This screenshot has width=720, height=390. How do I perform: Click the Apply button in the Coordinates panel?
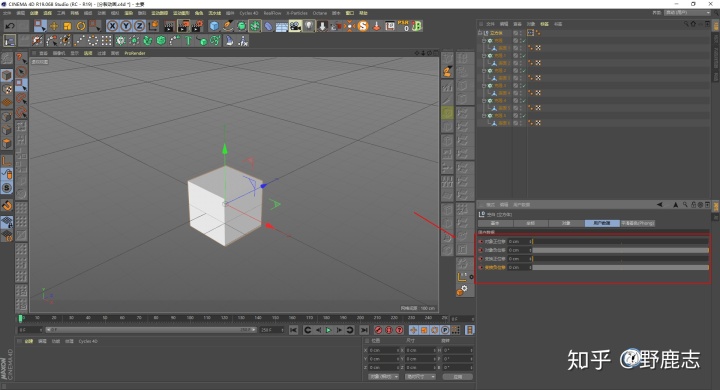(x=458, y=377)
